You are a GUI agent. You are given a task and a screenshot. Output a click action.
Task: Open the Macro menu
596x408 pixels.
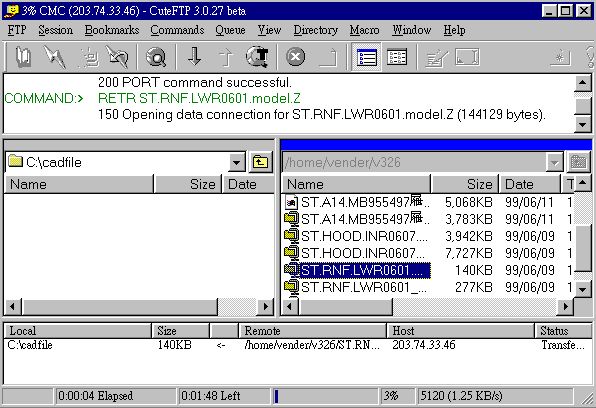click(x=364, y=30)
